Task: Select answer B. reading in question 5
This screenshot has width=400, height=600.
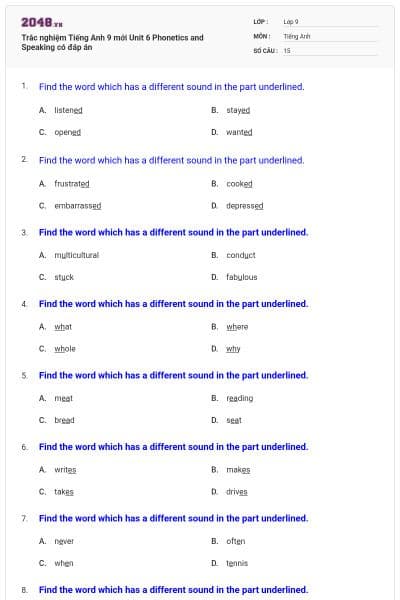Action: (232, 398)
